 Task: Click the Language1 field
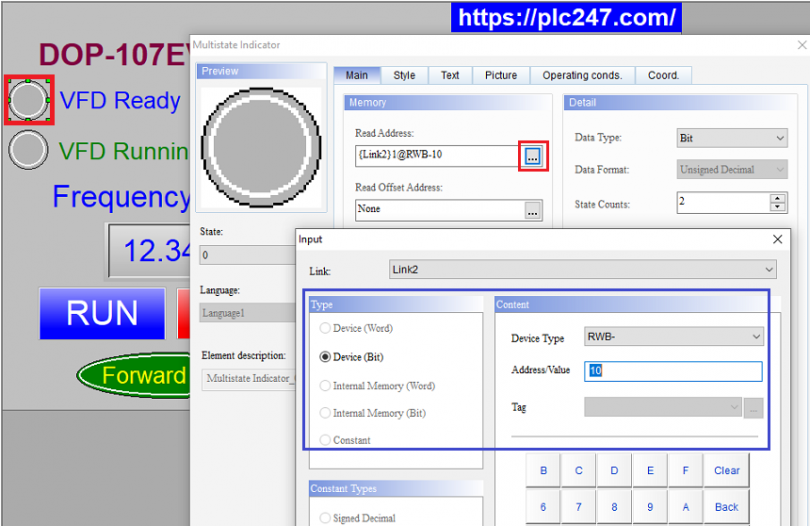point(247,313)
